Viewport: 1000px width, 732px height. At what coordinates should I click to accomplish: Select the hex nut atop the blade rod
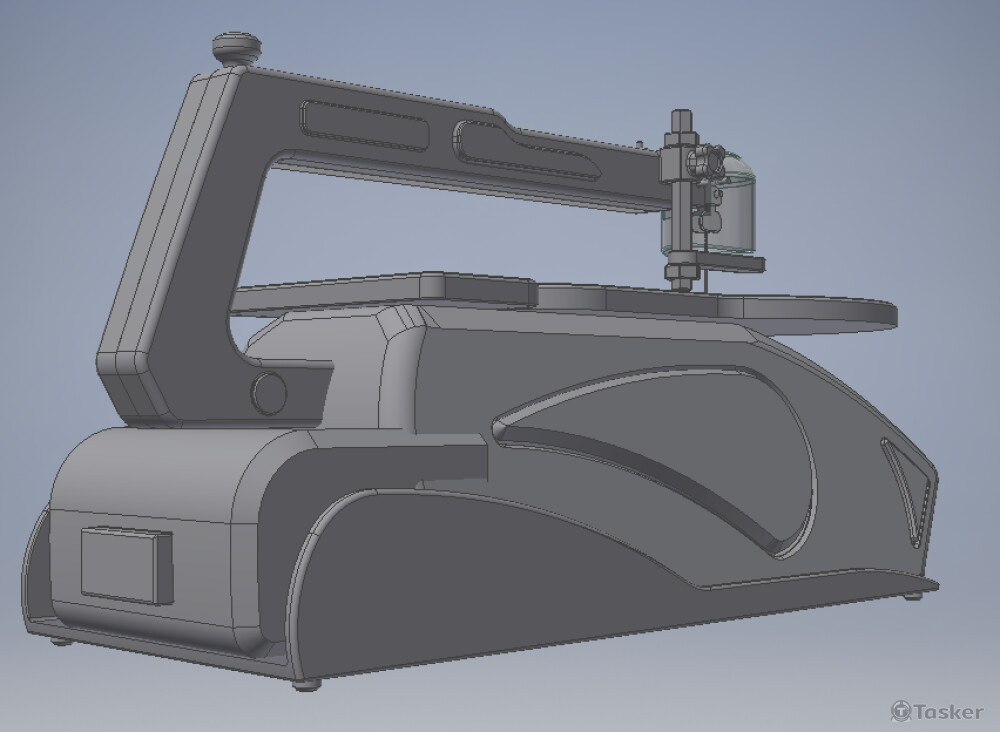pyautogui.click(x=684, y=124)
